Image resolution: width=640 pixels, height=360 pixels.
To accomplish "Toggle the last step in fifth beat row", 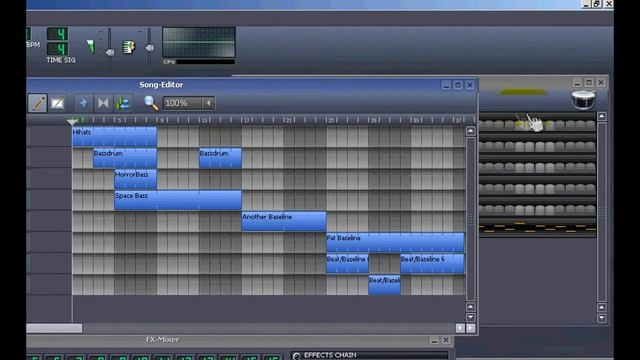I will (x=591, y=209).
